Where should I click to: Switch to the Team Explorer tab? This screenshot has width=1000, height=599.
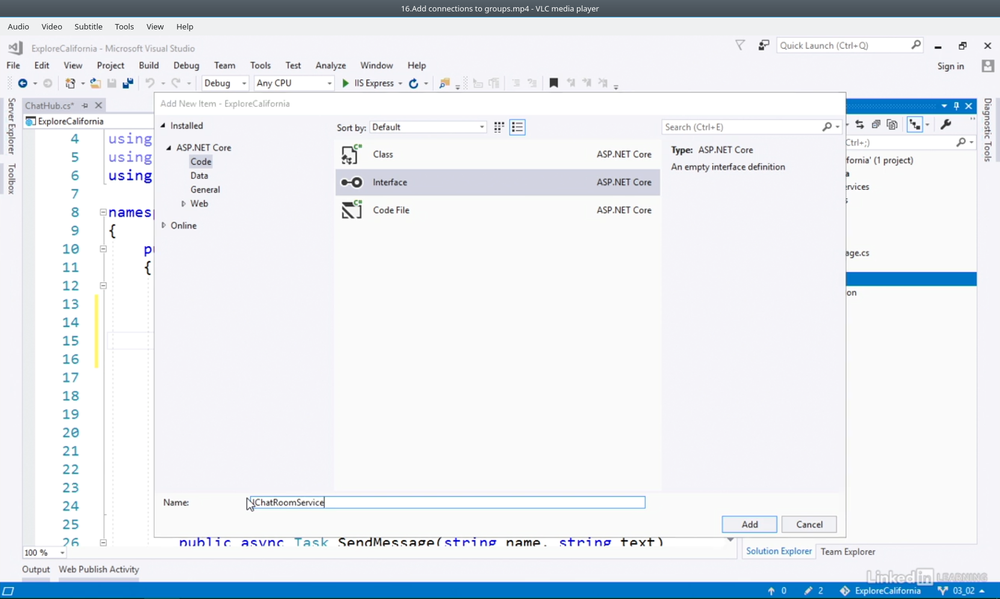click(x=848, y=551)
